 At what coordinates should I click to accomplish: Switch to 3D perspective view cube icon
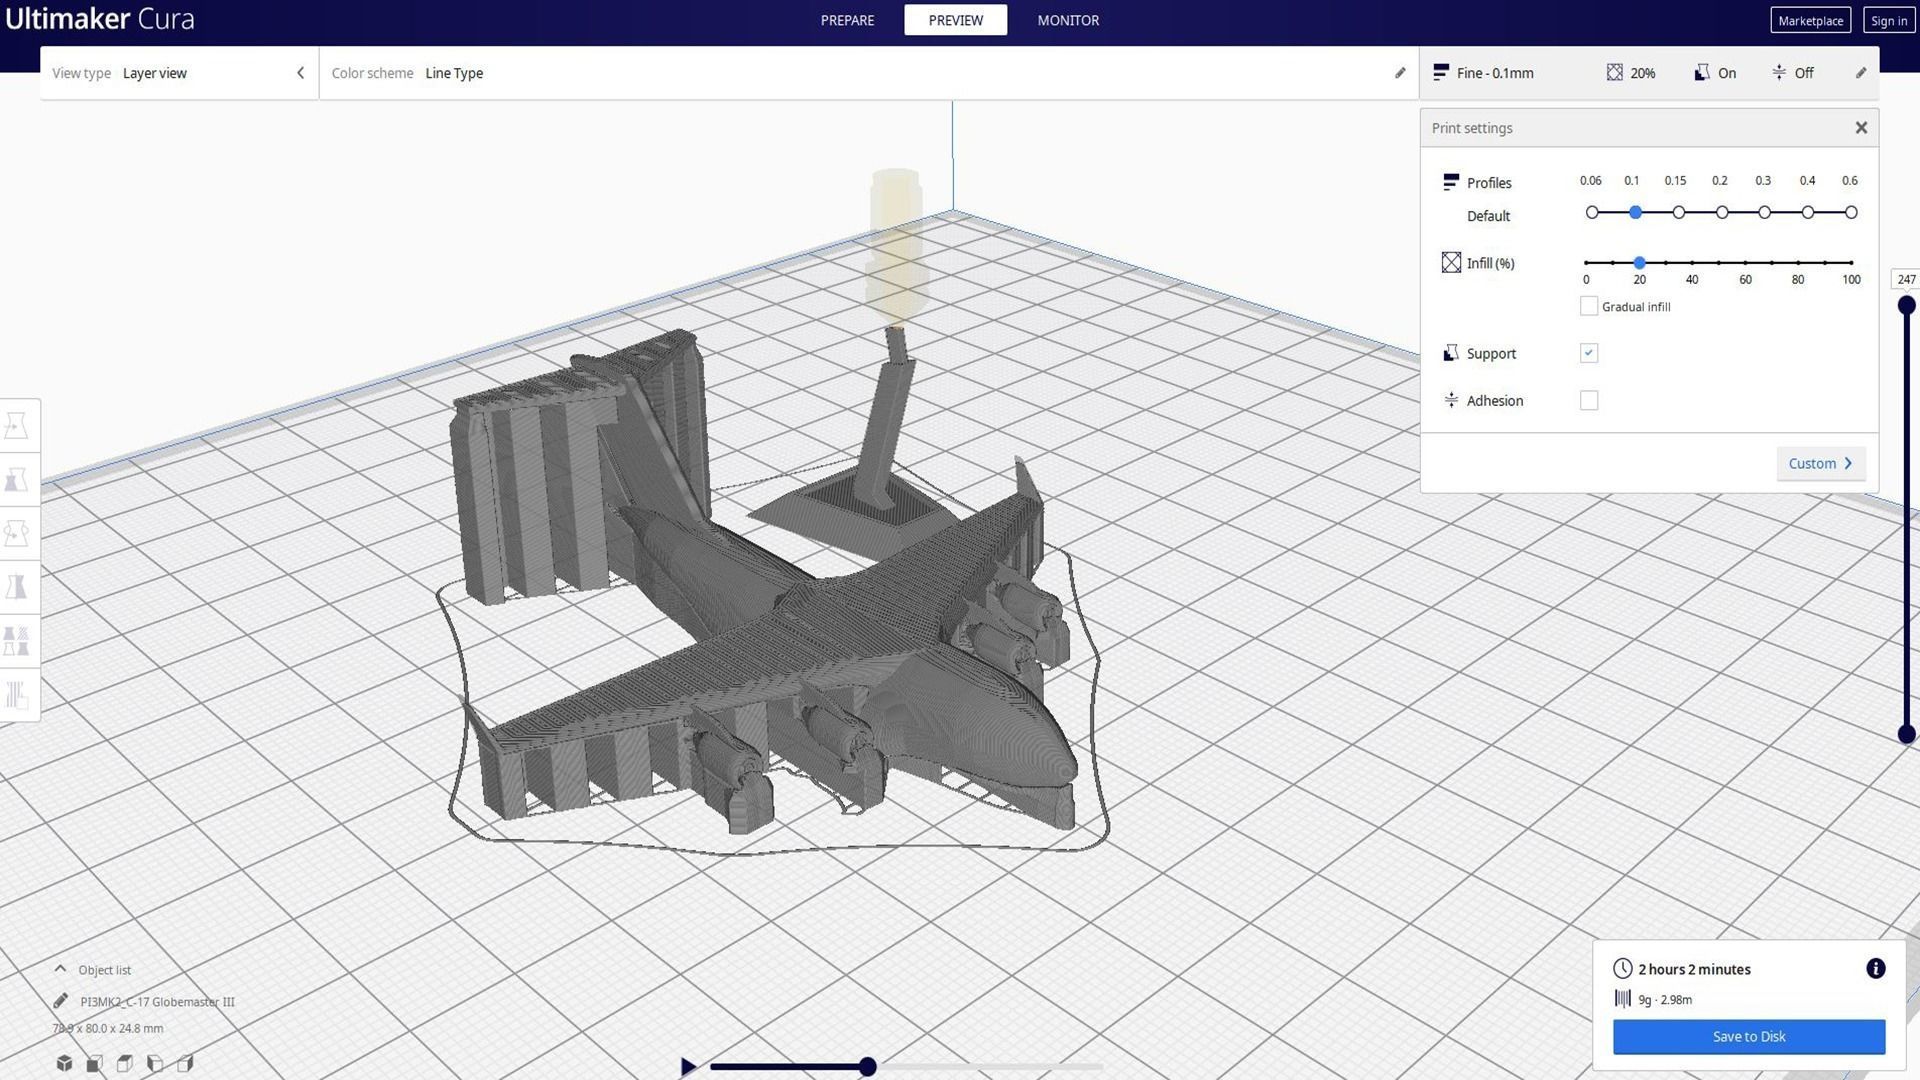coord(64,1063)
